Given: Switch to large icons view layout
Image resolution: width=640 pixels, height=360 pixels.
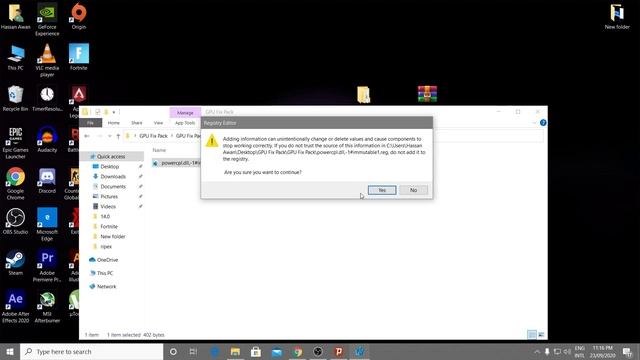Looking at the screenshot, I should [541, 335].
